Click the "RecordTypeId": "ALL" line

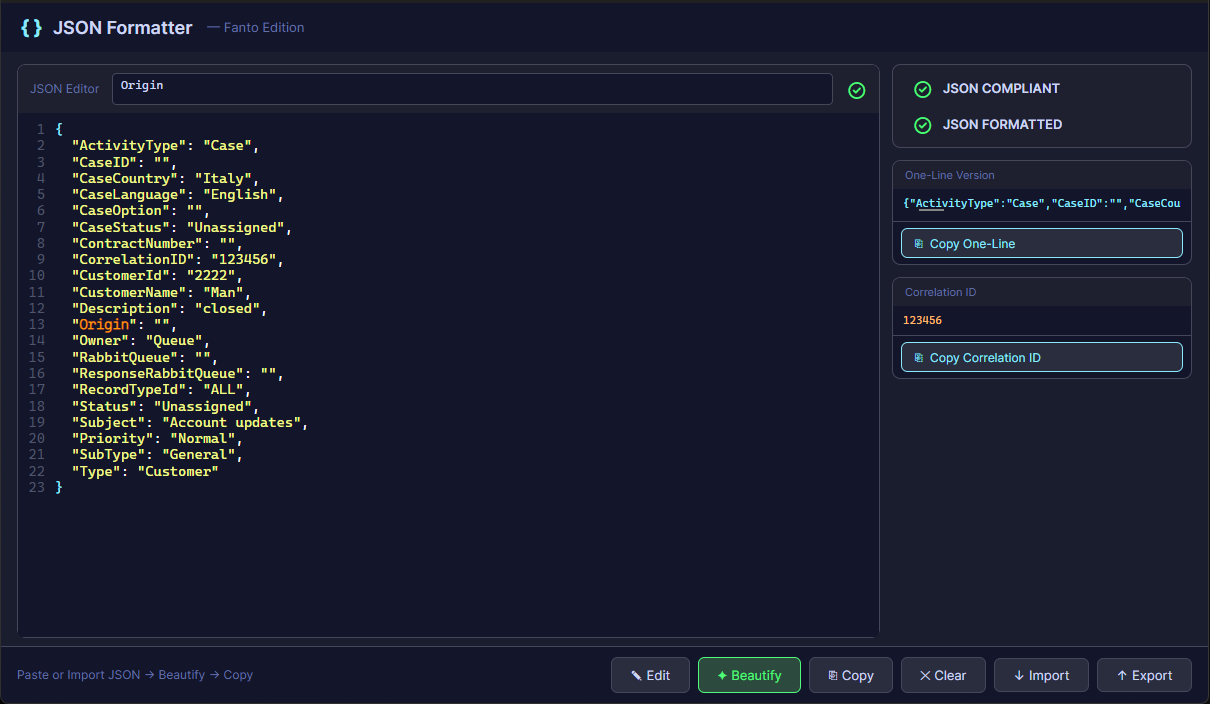click(x=161, y=390)
